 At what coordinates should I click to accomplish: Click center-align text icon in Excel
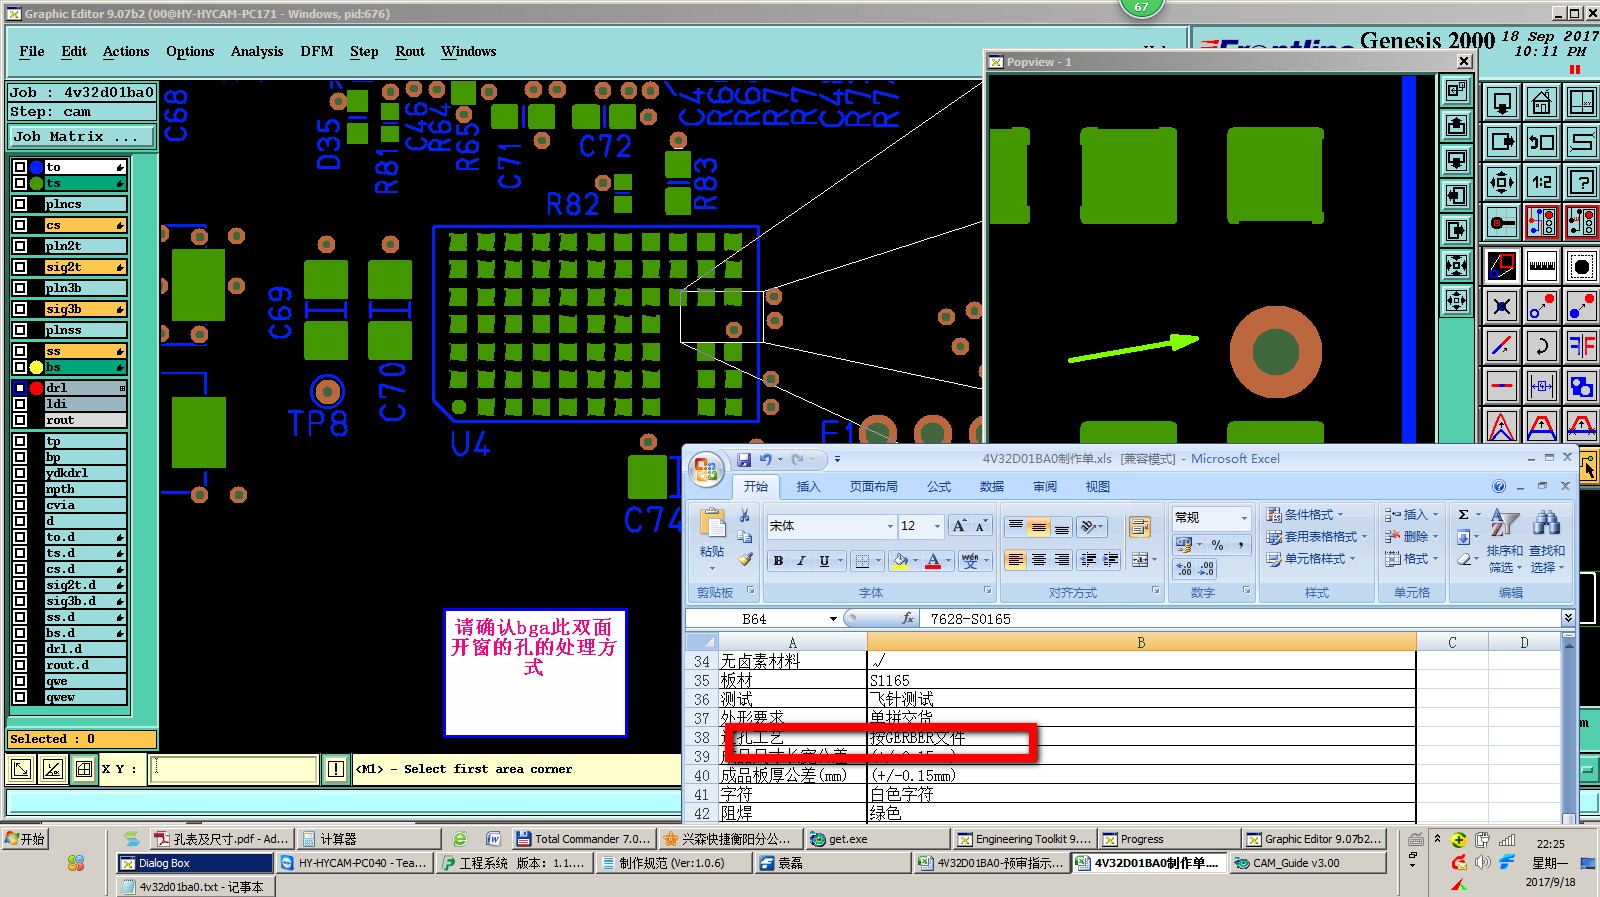click(x=1039, y=560)
